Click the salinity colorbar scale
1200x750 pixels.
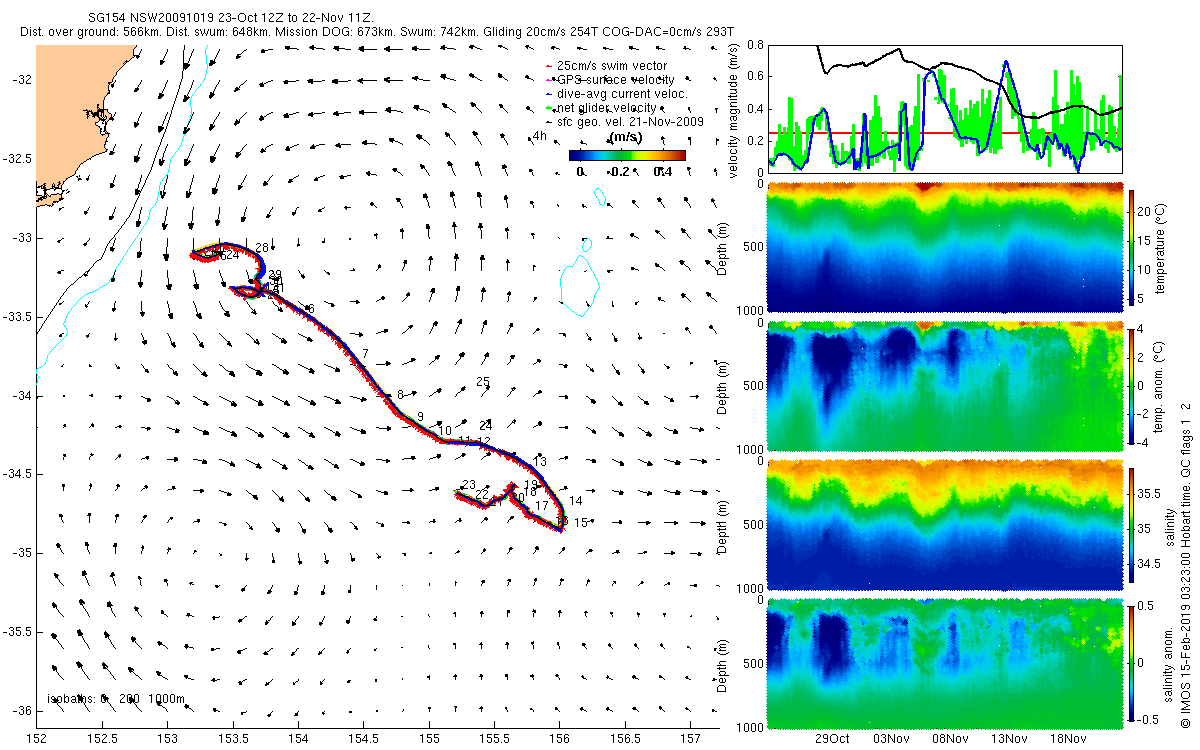(x=1133, y=524)
